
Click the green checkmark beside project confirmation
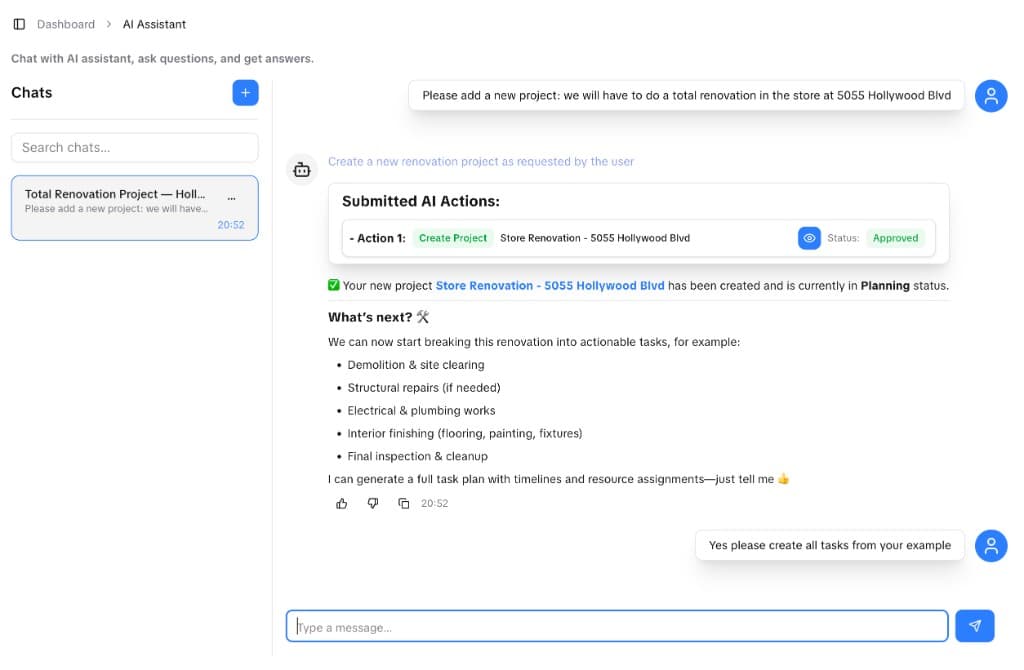tap(333, 285)
